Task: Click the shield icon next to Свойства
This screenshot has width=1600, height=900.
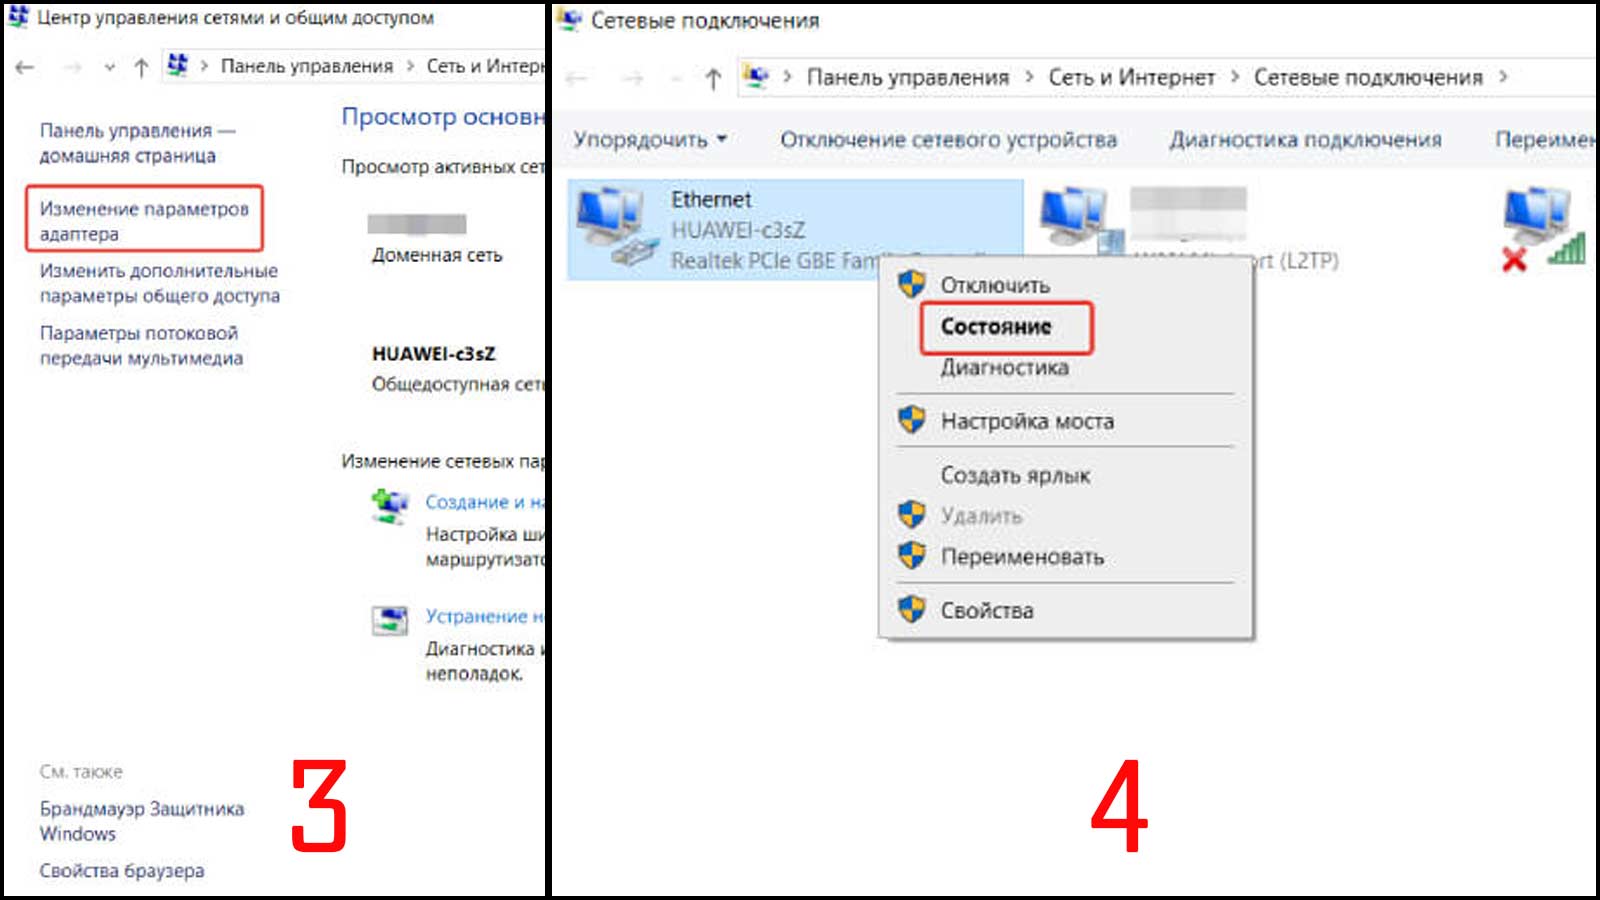Action: [911, 609]
